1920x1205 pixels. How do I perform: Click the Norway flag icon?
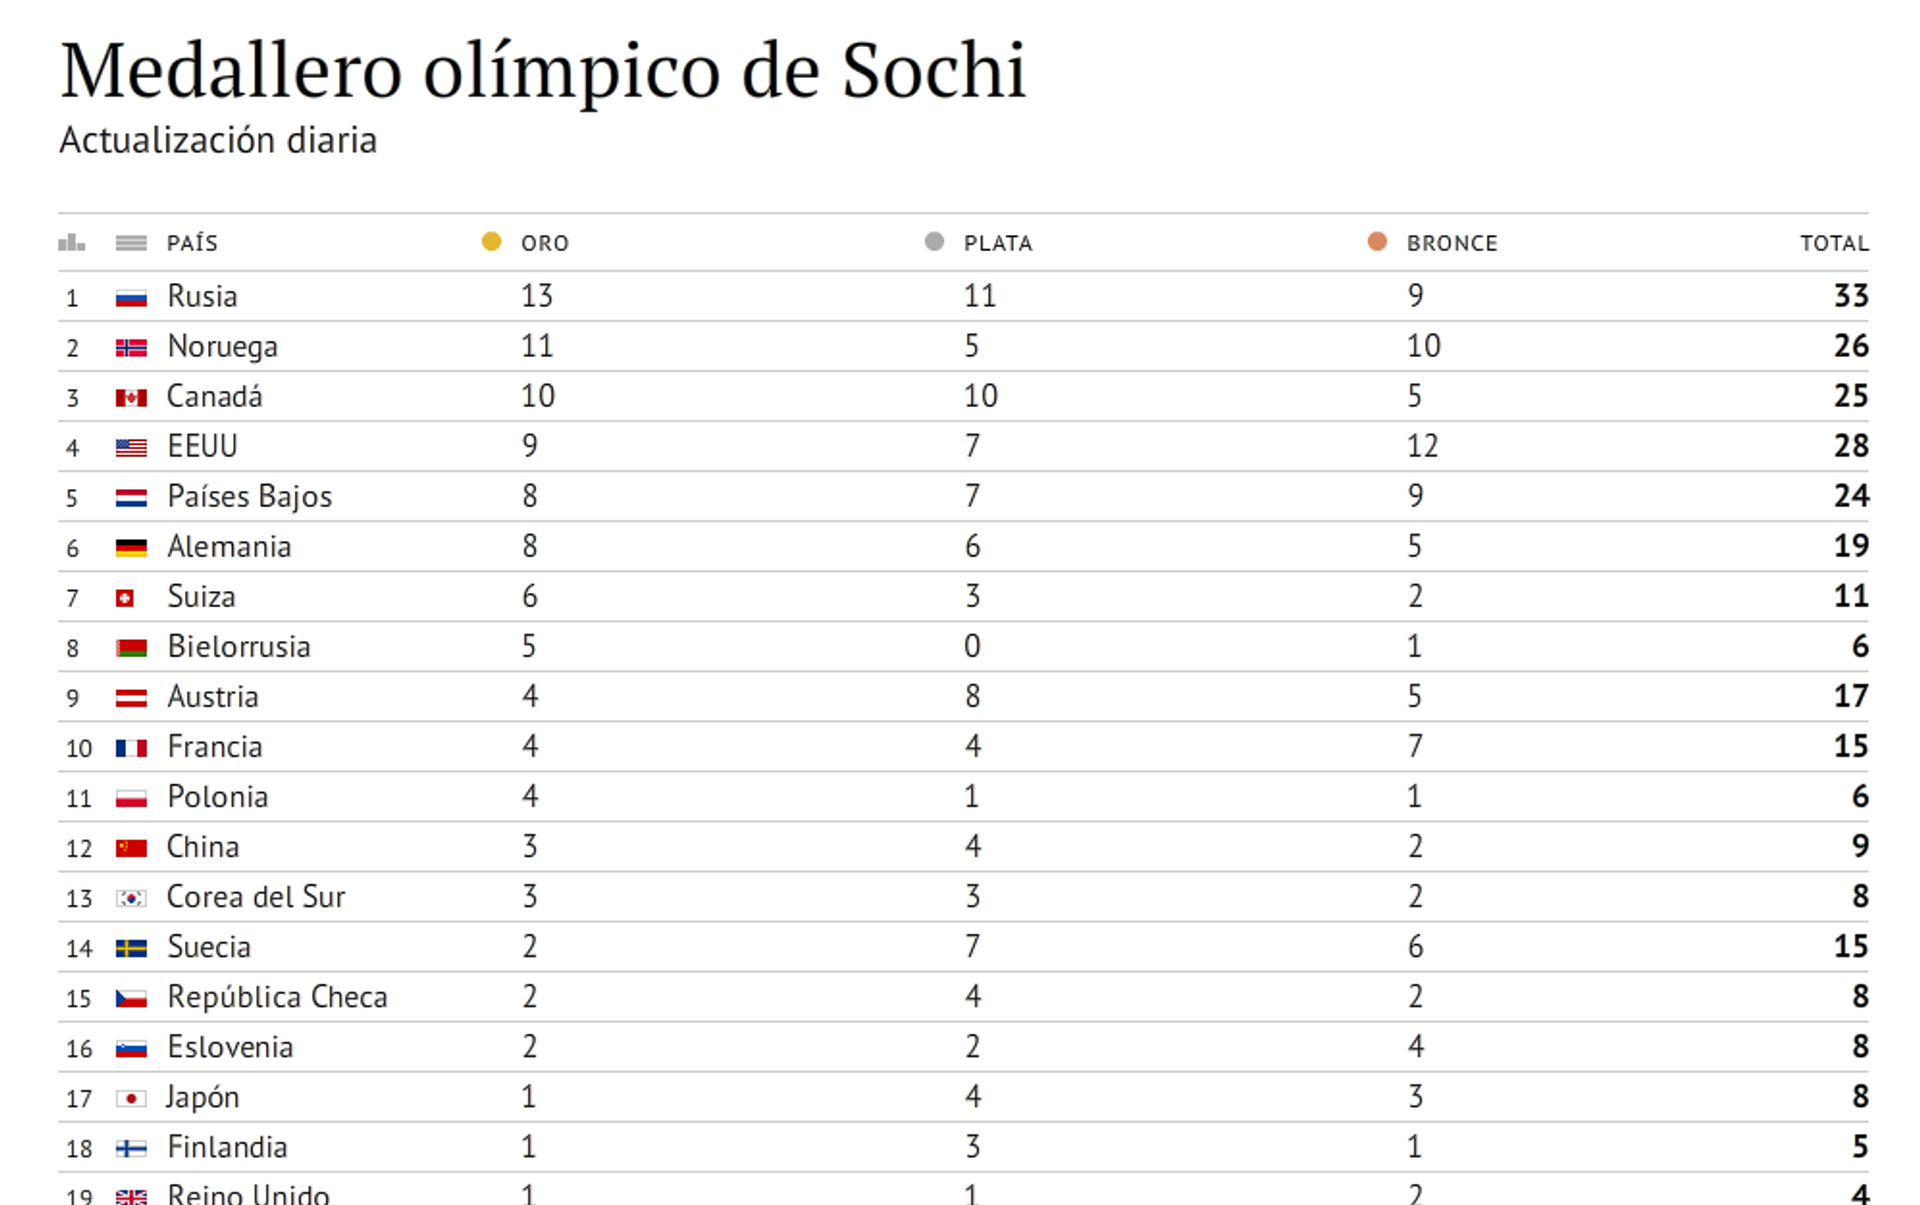tap(131, 347)
